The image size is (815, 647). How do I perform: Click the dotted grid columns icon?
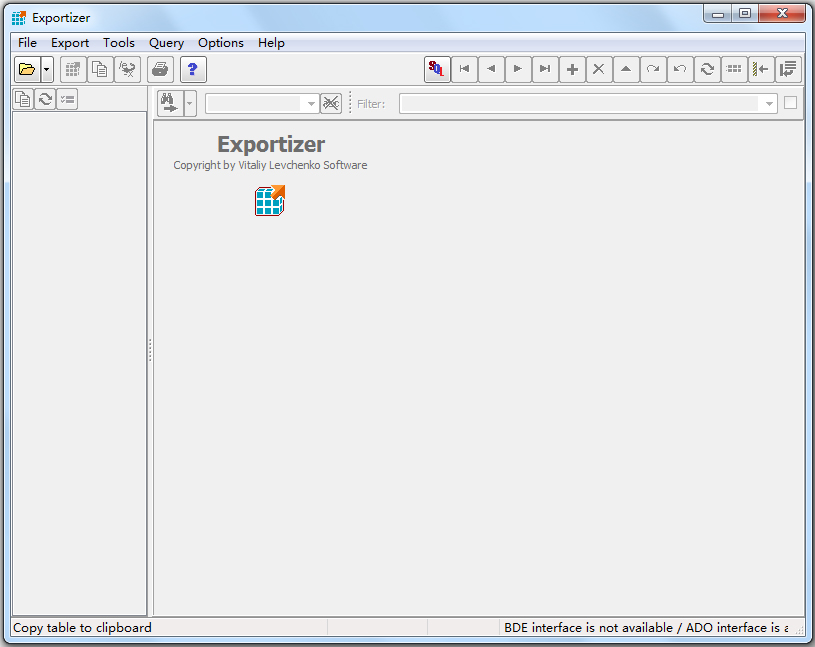click(734, 69)
